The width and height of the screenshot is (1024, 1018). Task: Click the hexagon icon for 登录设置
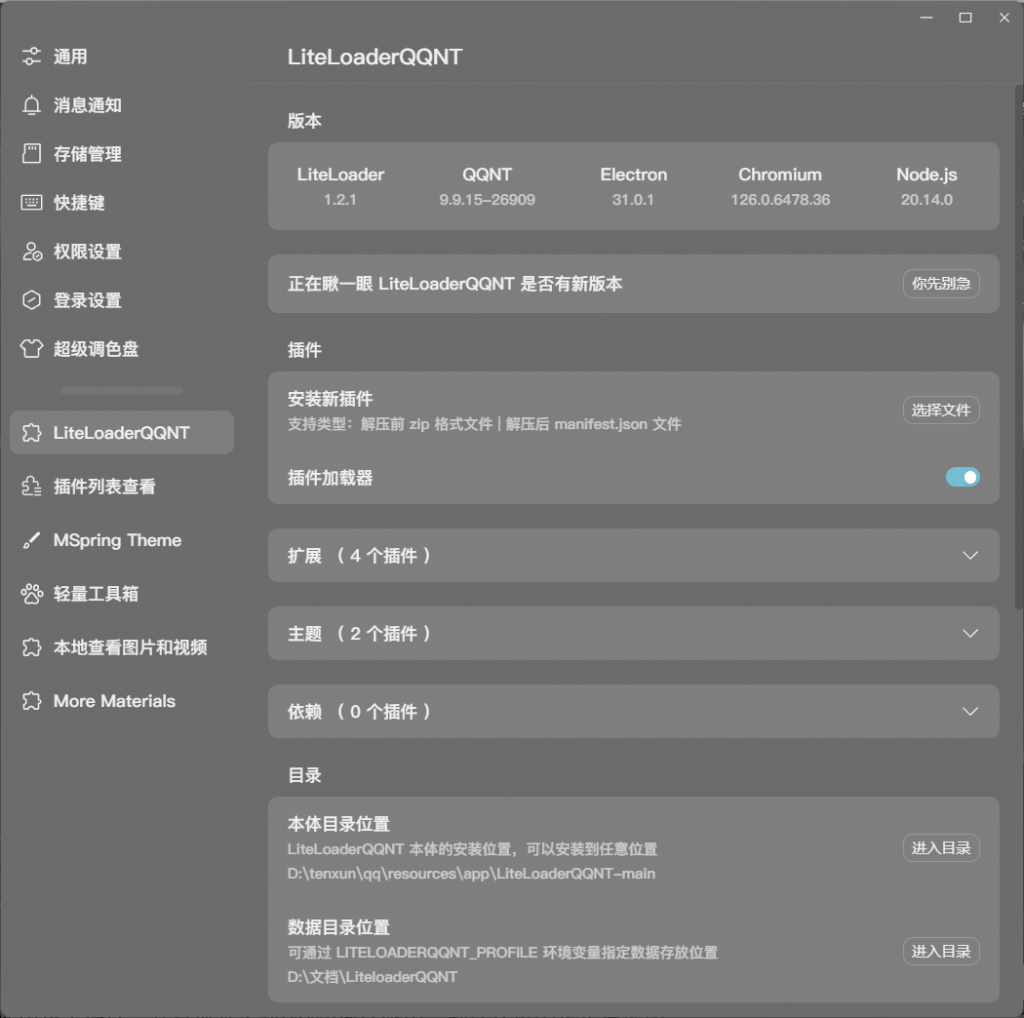[31, 300]
